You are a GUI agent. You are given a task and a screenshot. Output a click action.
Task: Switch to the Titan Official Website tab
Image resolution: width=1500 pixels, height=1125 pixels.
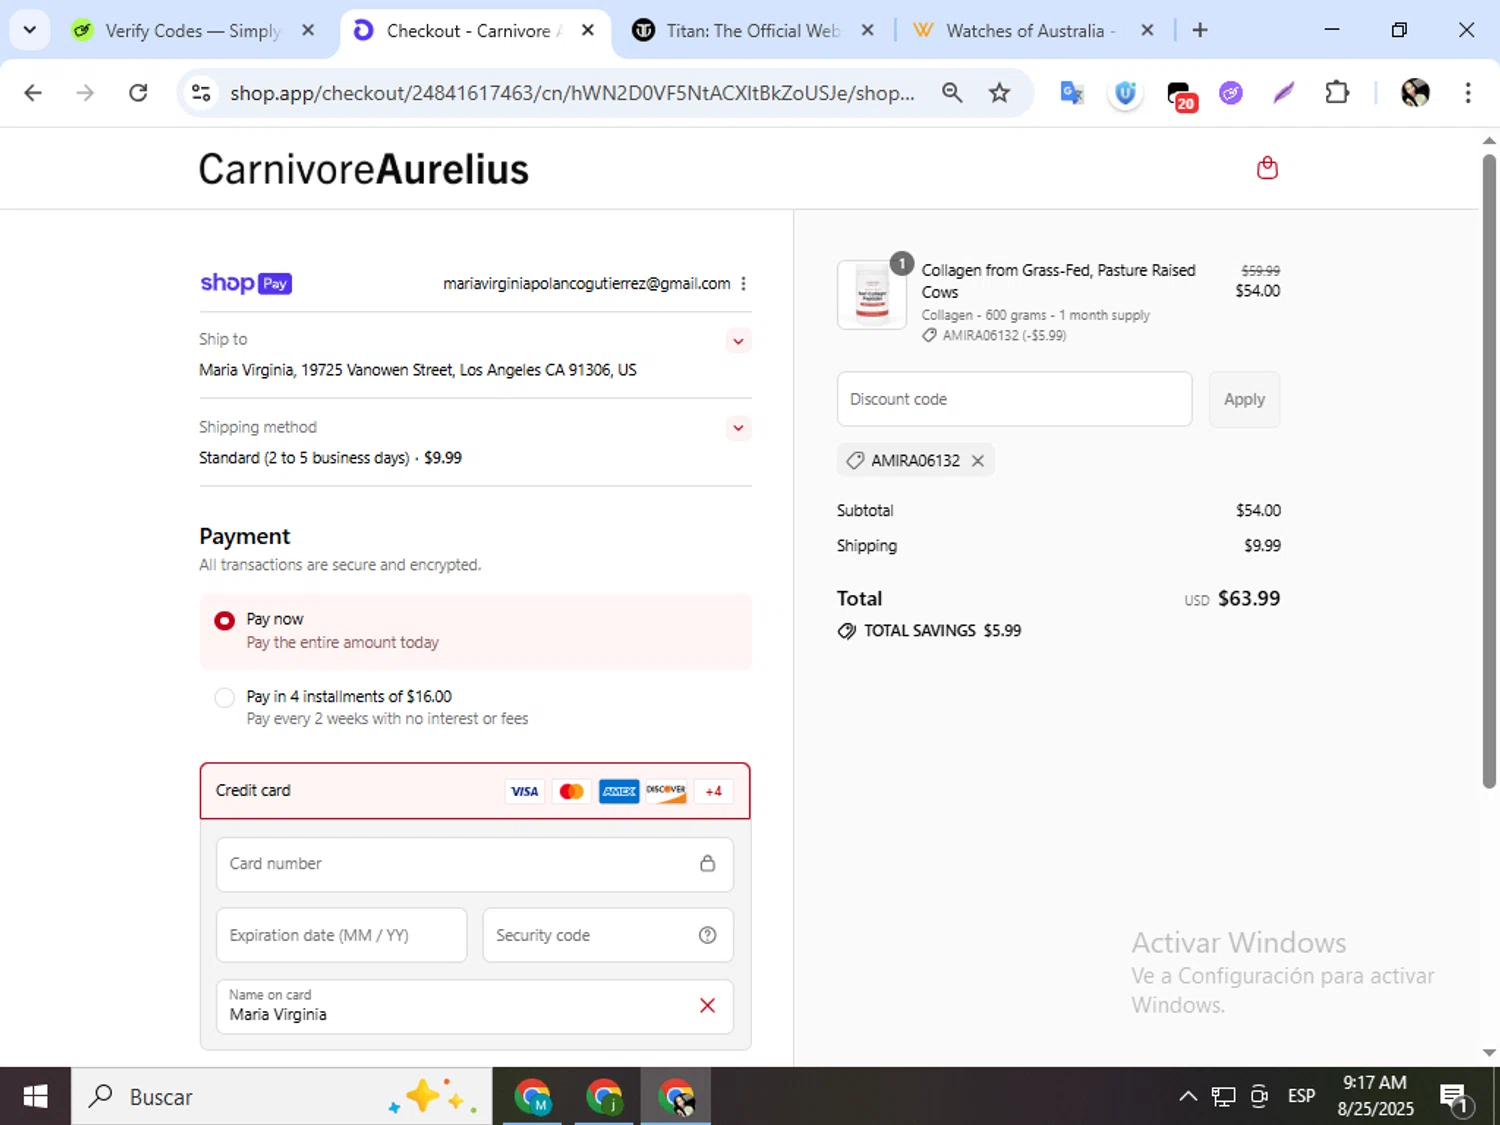point(752,31)
